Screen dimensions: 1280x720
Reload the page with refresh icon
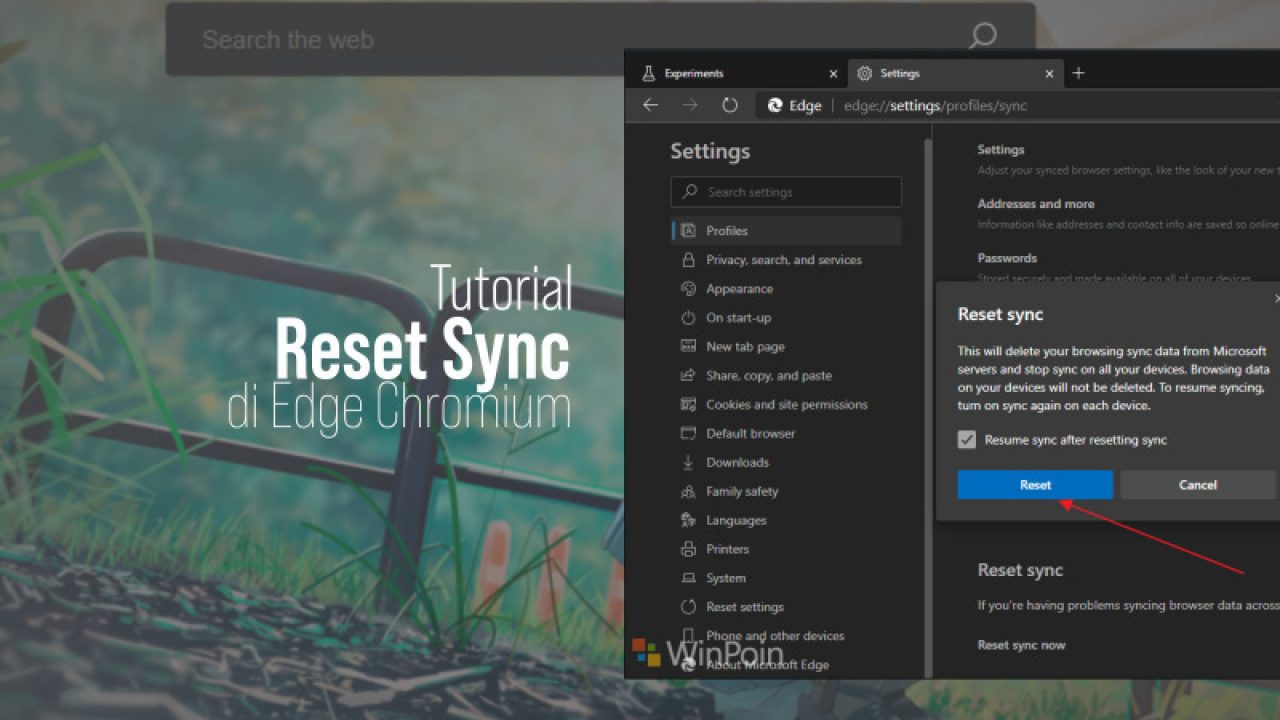730,105
